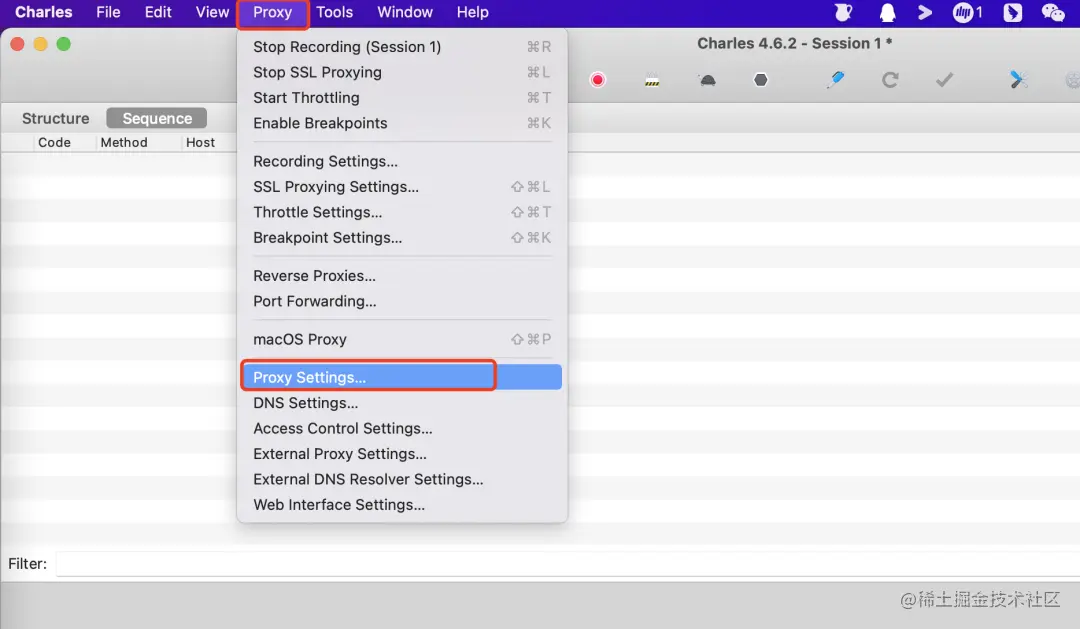
Task: Select Port Forwarding...
Action: (x=402, y=301)
